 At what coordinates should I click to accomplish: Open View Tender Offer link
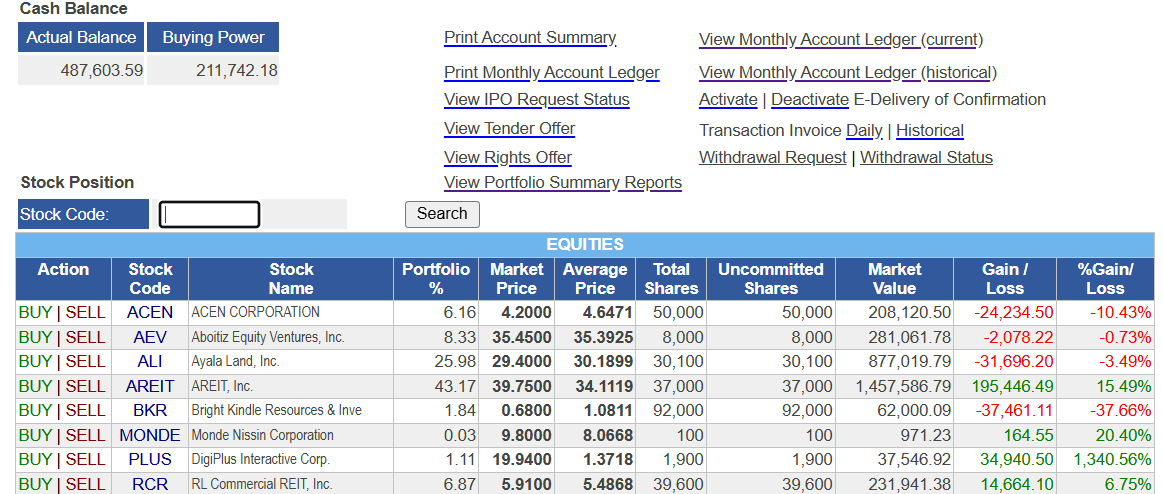(x=509, y=128)
